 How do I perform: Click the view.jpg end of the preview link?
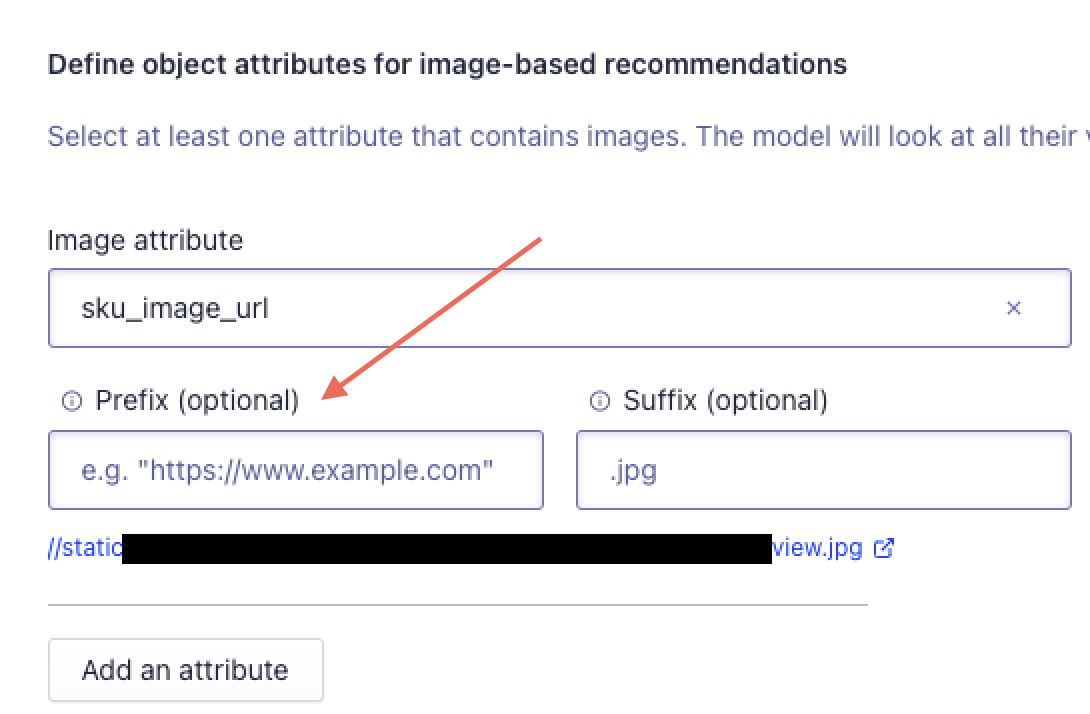click(818, 548)
